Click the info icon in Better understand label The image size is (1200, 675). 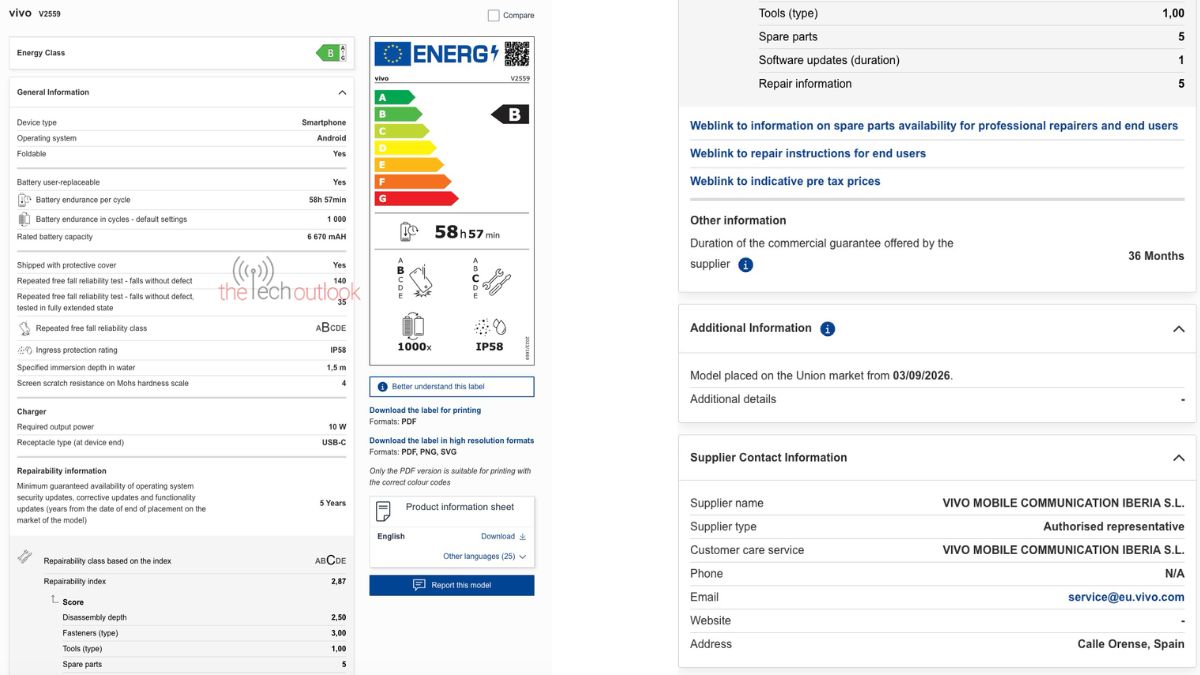[x=382, y=386]
